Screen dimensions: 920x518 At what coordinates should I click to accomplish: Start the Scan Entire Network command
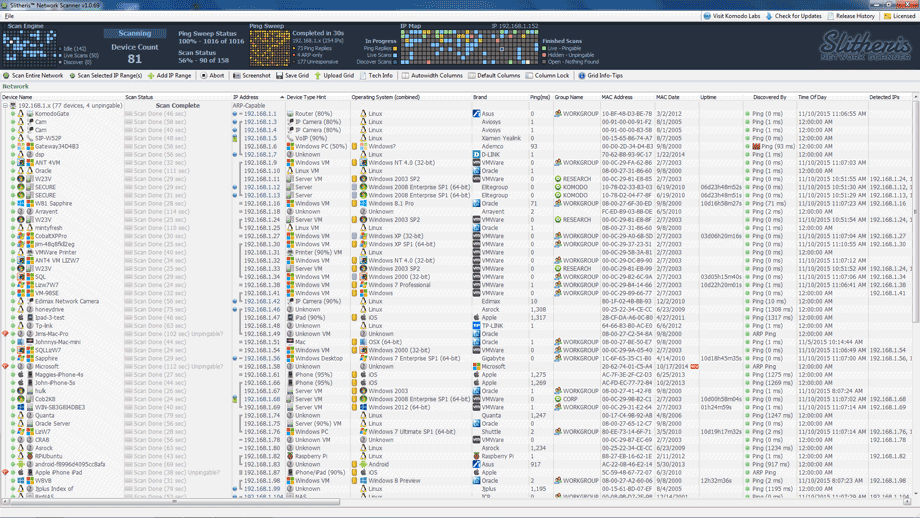33,76
